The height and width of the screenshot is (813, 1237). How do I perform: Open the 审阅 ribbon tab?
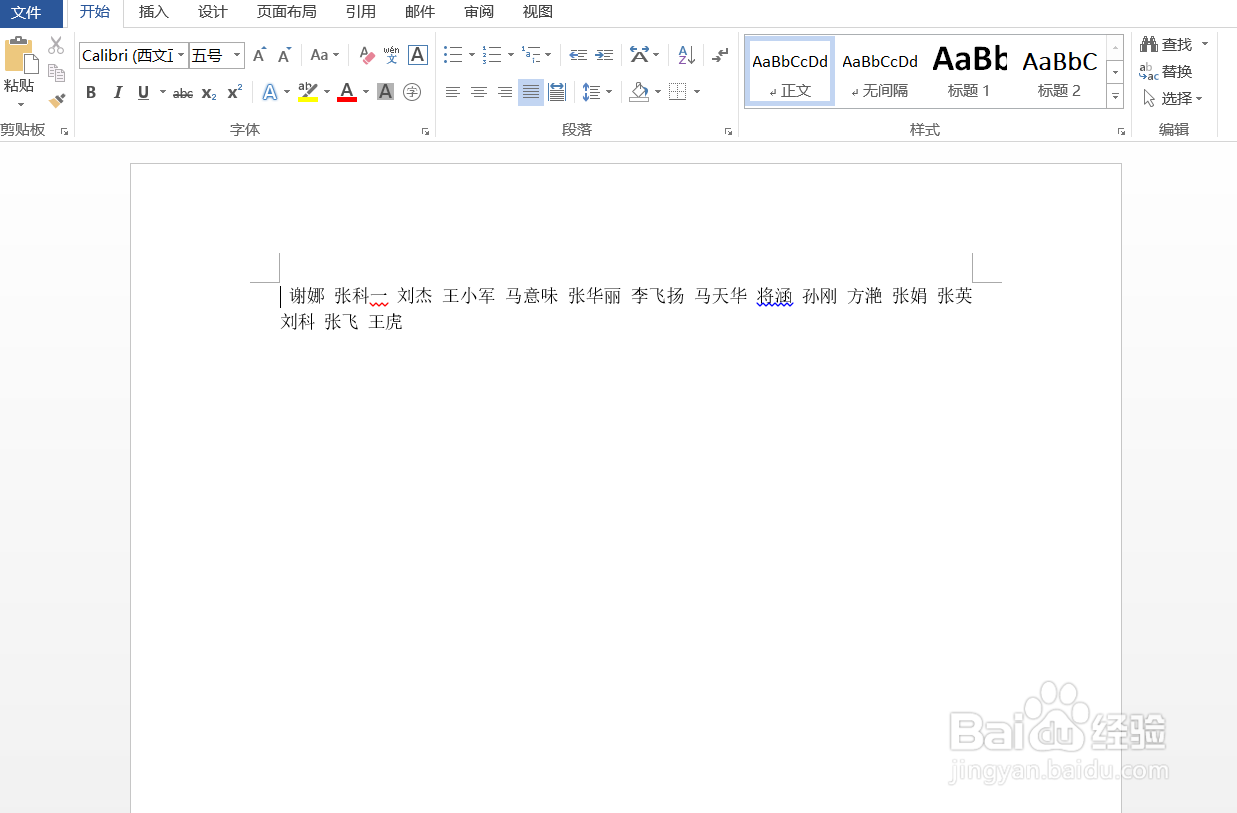(478, 13)
